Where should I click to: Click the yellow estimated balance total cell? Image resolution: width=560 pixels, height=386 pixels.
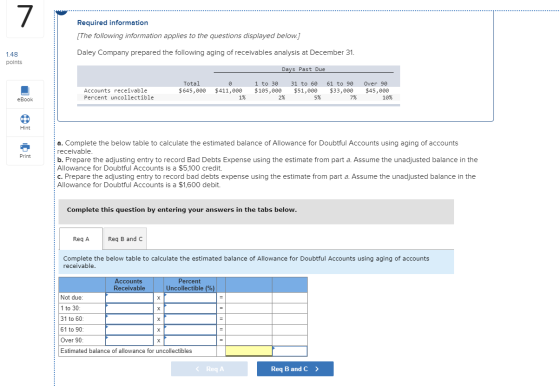(x=249, y=351)
